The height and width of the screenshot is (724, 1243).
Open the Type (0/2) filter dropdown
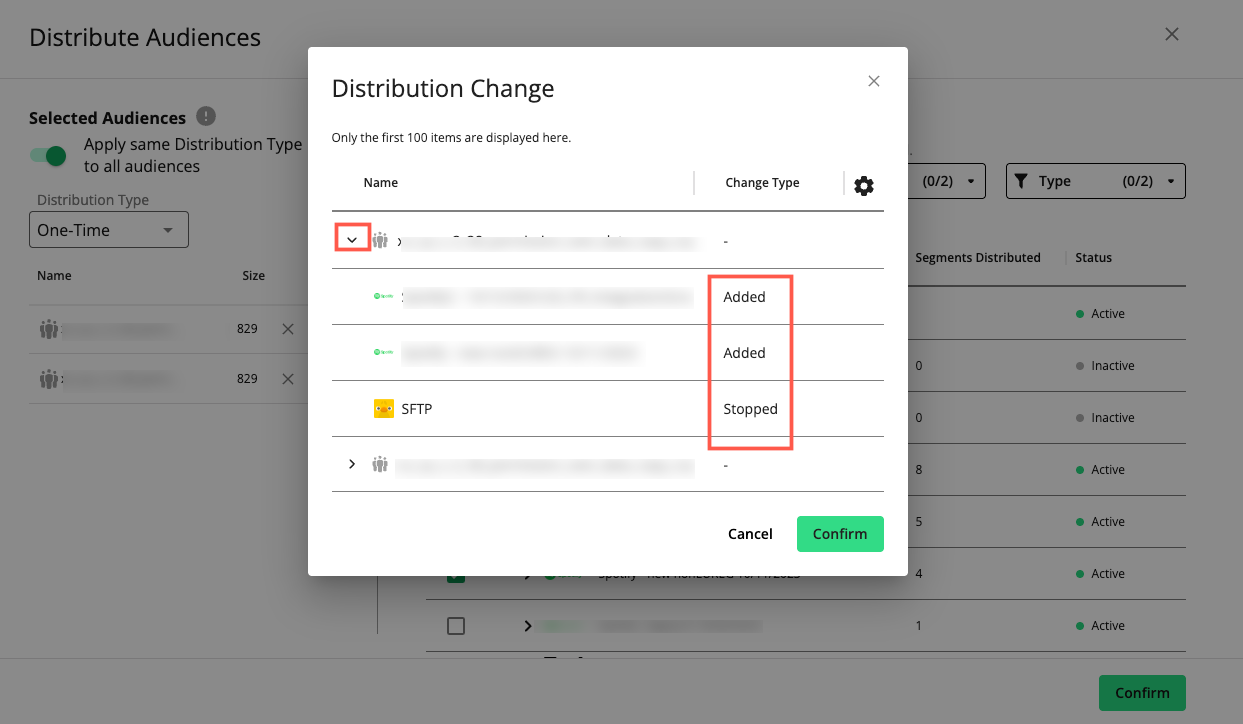[x=1095, y=181]
